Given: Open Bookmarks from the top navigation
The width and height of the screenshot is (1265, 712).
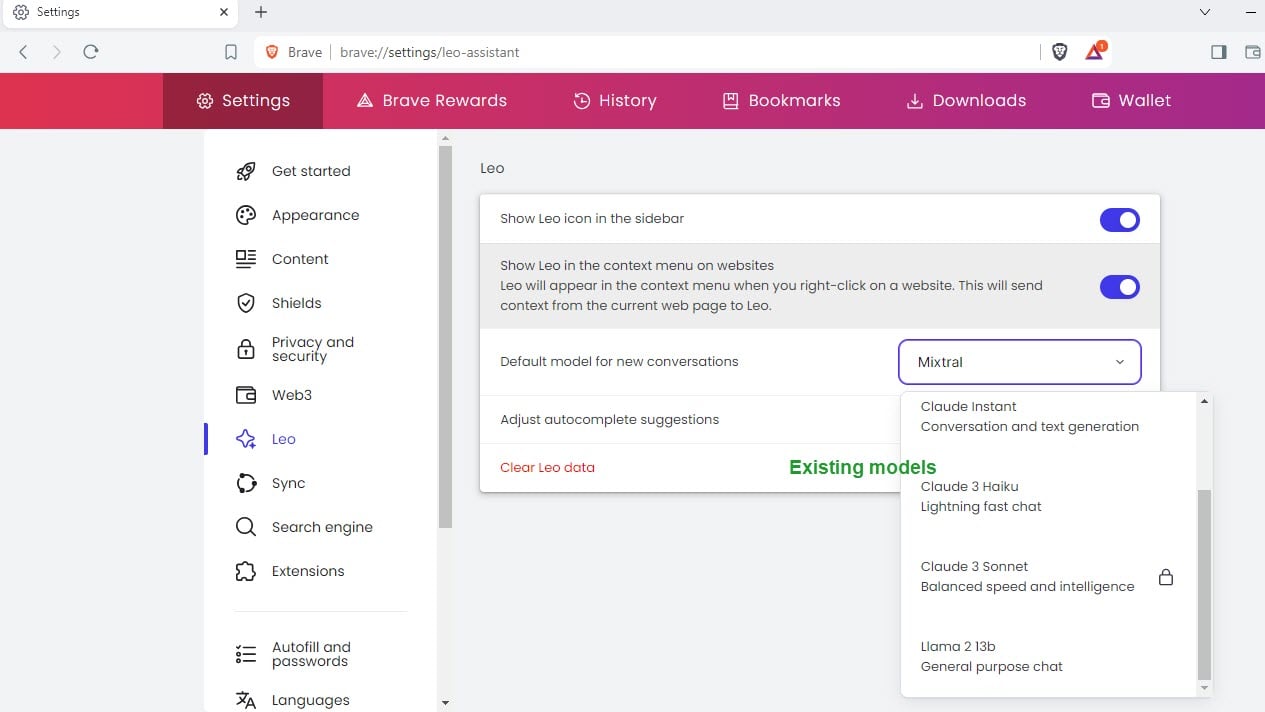Looking at the screenshot, I should pos(781,101).
